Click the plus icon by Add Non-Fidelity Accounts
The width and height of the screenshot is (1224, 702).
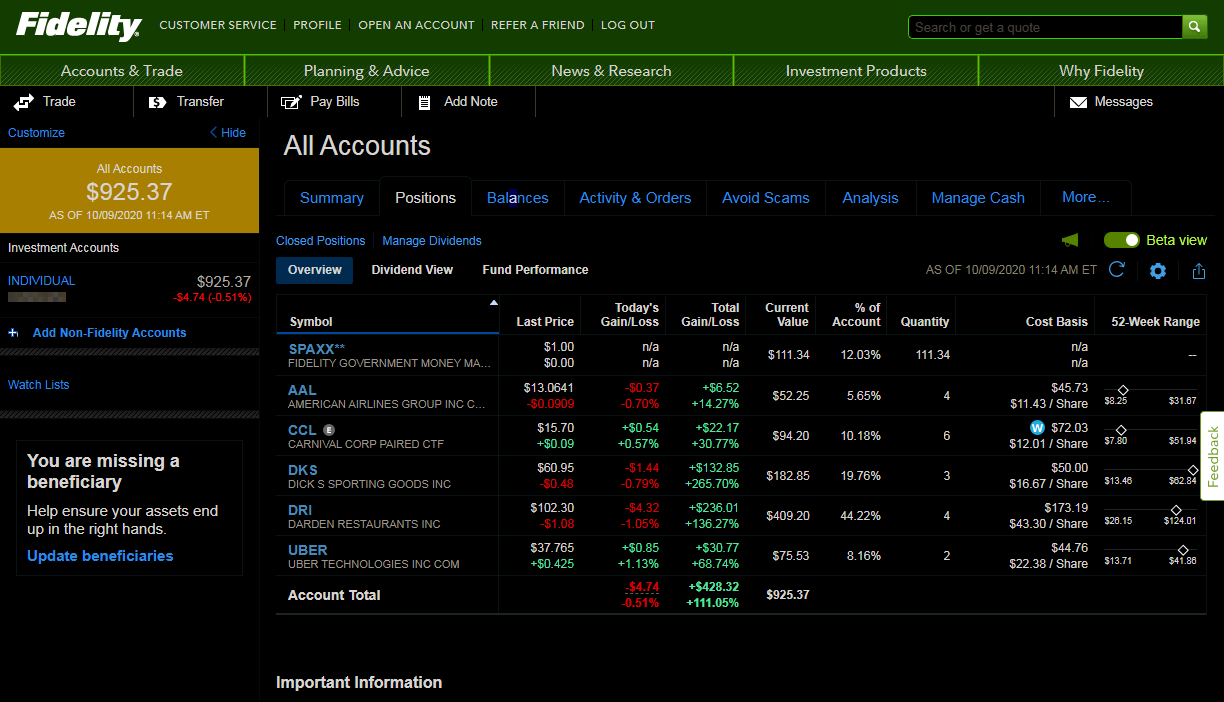13,333
